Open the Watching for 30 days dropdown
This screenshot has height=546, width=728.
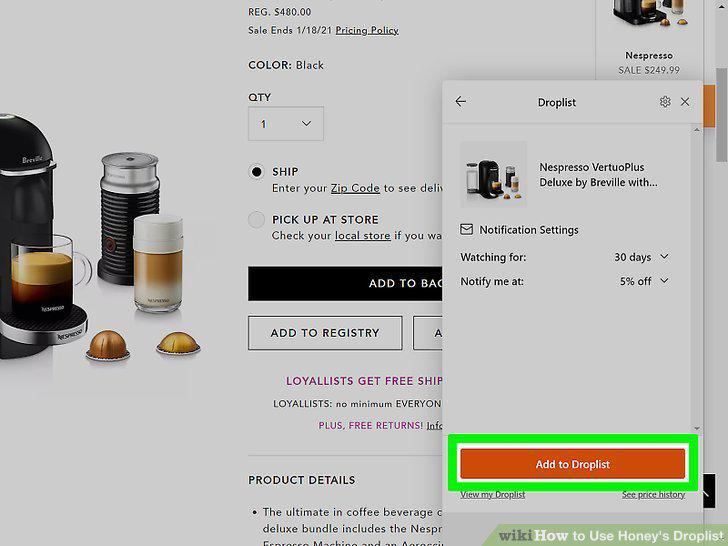641,257
